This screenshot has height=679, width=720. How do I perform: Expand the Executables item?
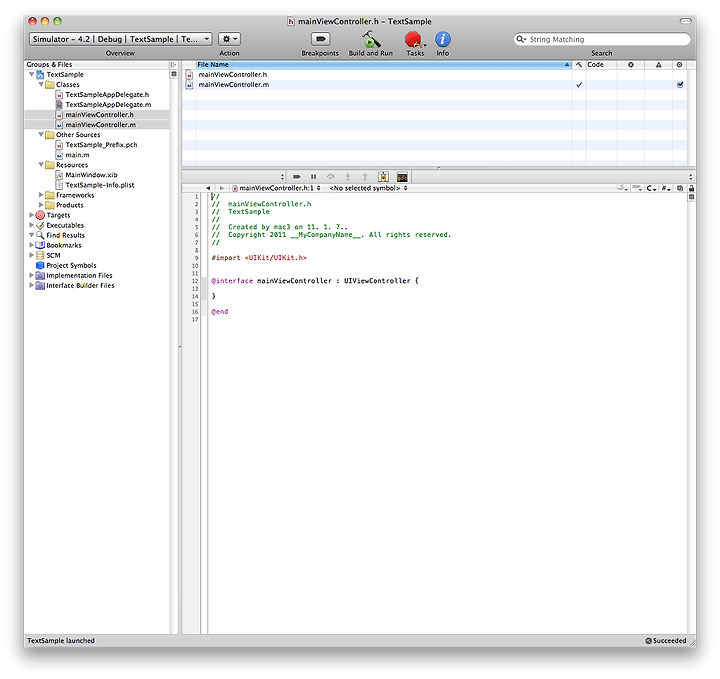coord(32,225)
